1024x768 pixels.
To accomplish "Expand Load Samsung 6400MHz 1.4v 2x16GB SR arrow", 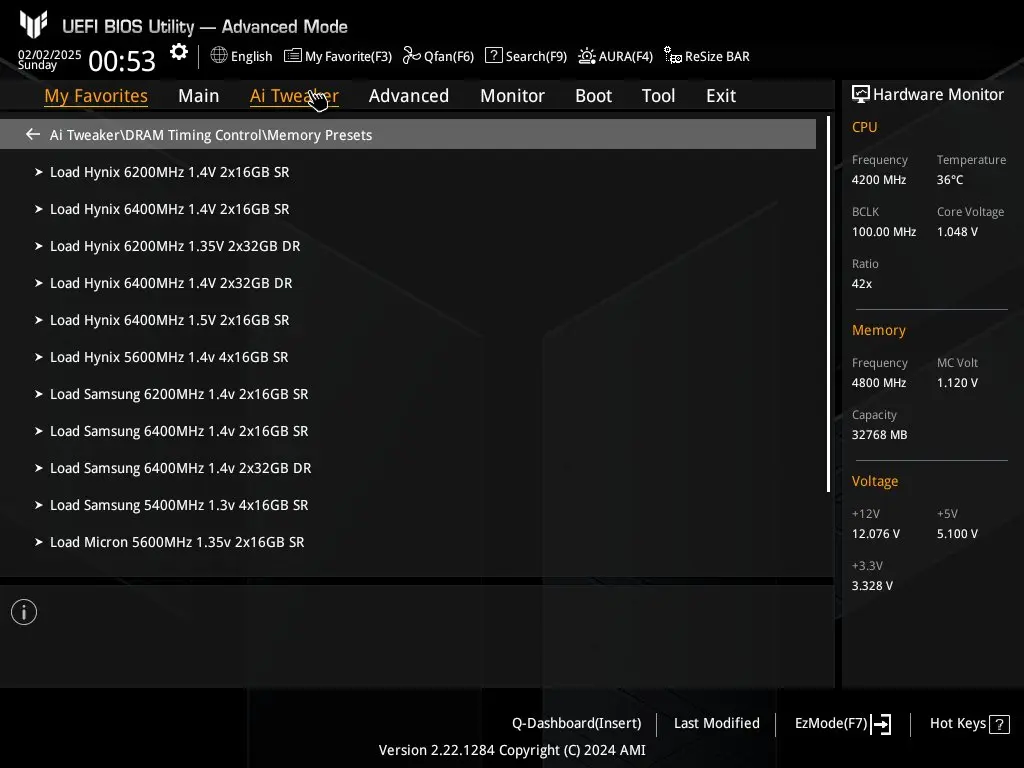I will (x=39, y=431).
